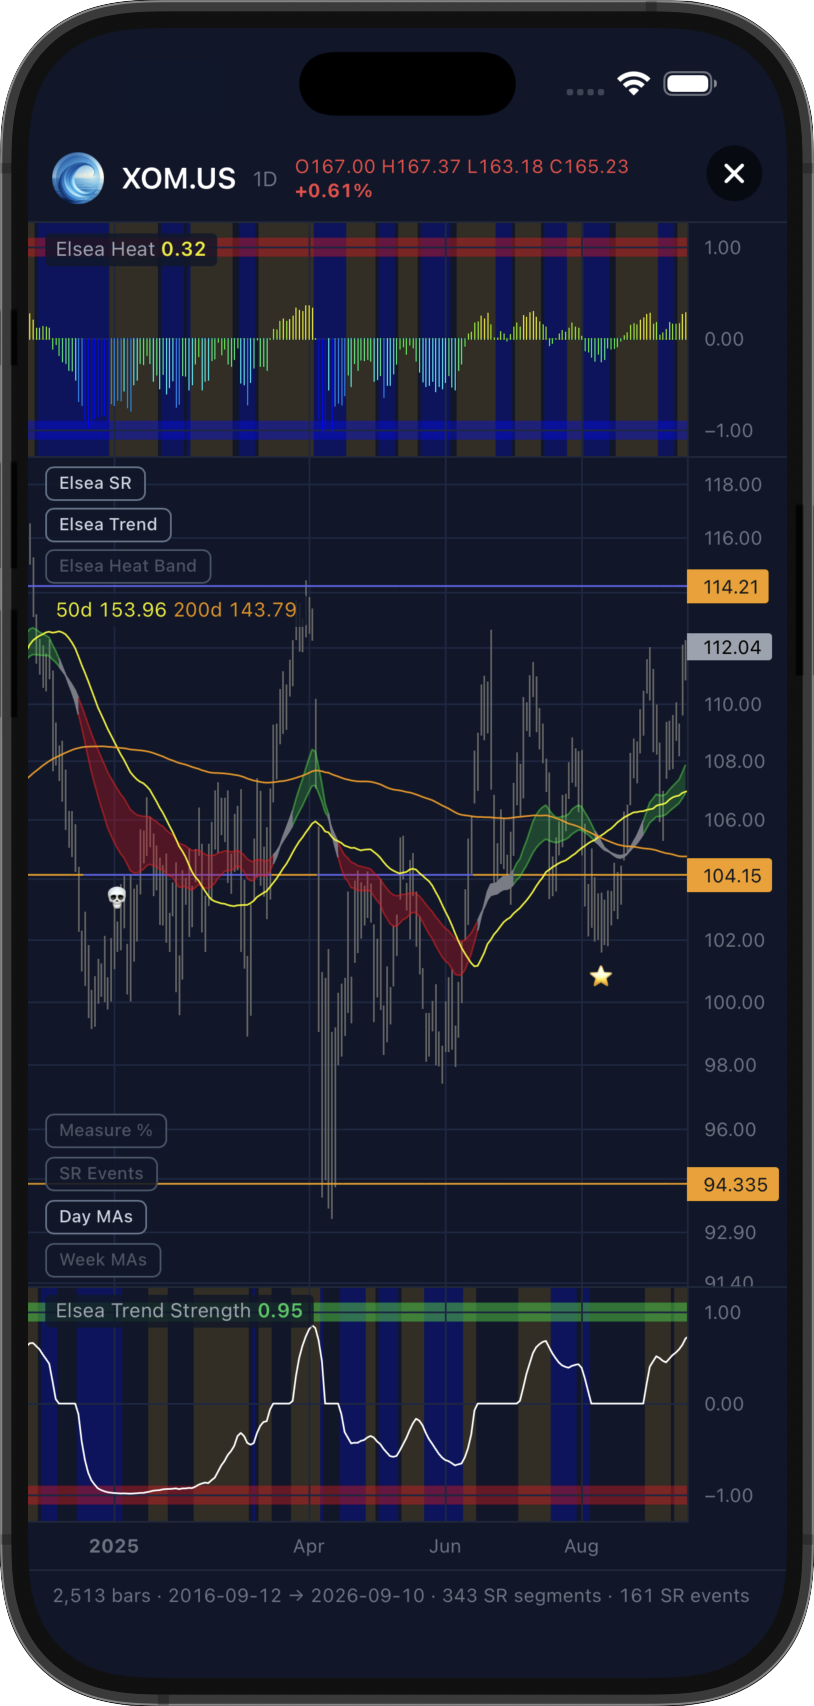The width and height of the screenshot is (814, 1706).
Task: Tap the blue wave app logo
Action: (x=78, y=178)
